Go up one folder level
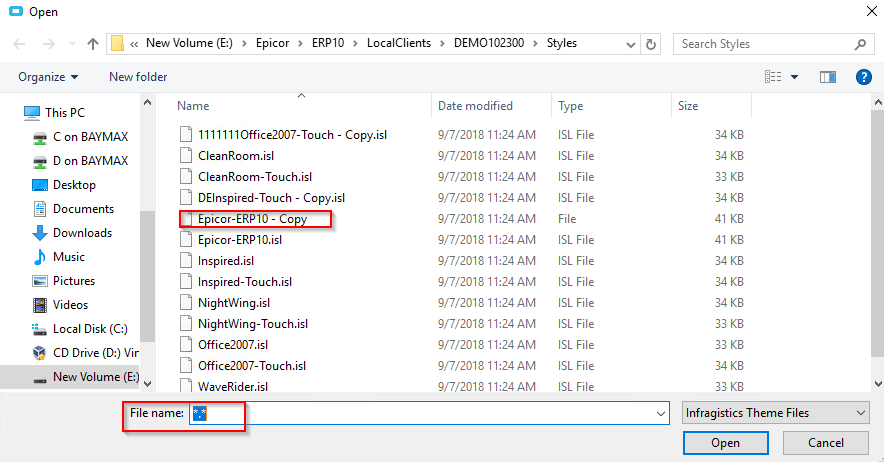The height and width of the screenshot is (462, 884). [x=93, y=44]
